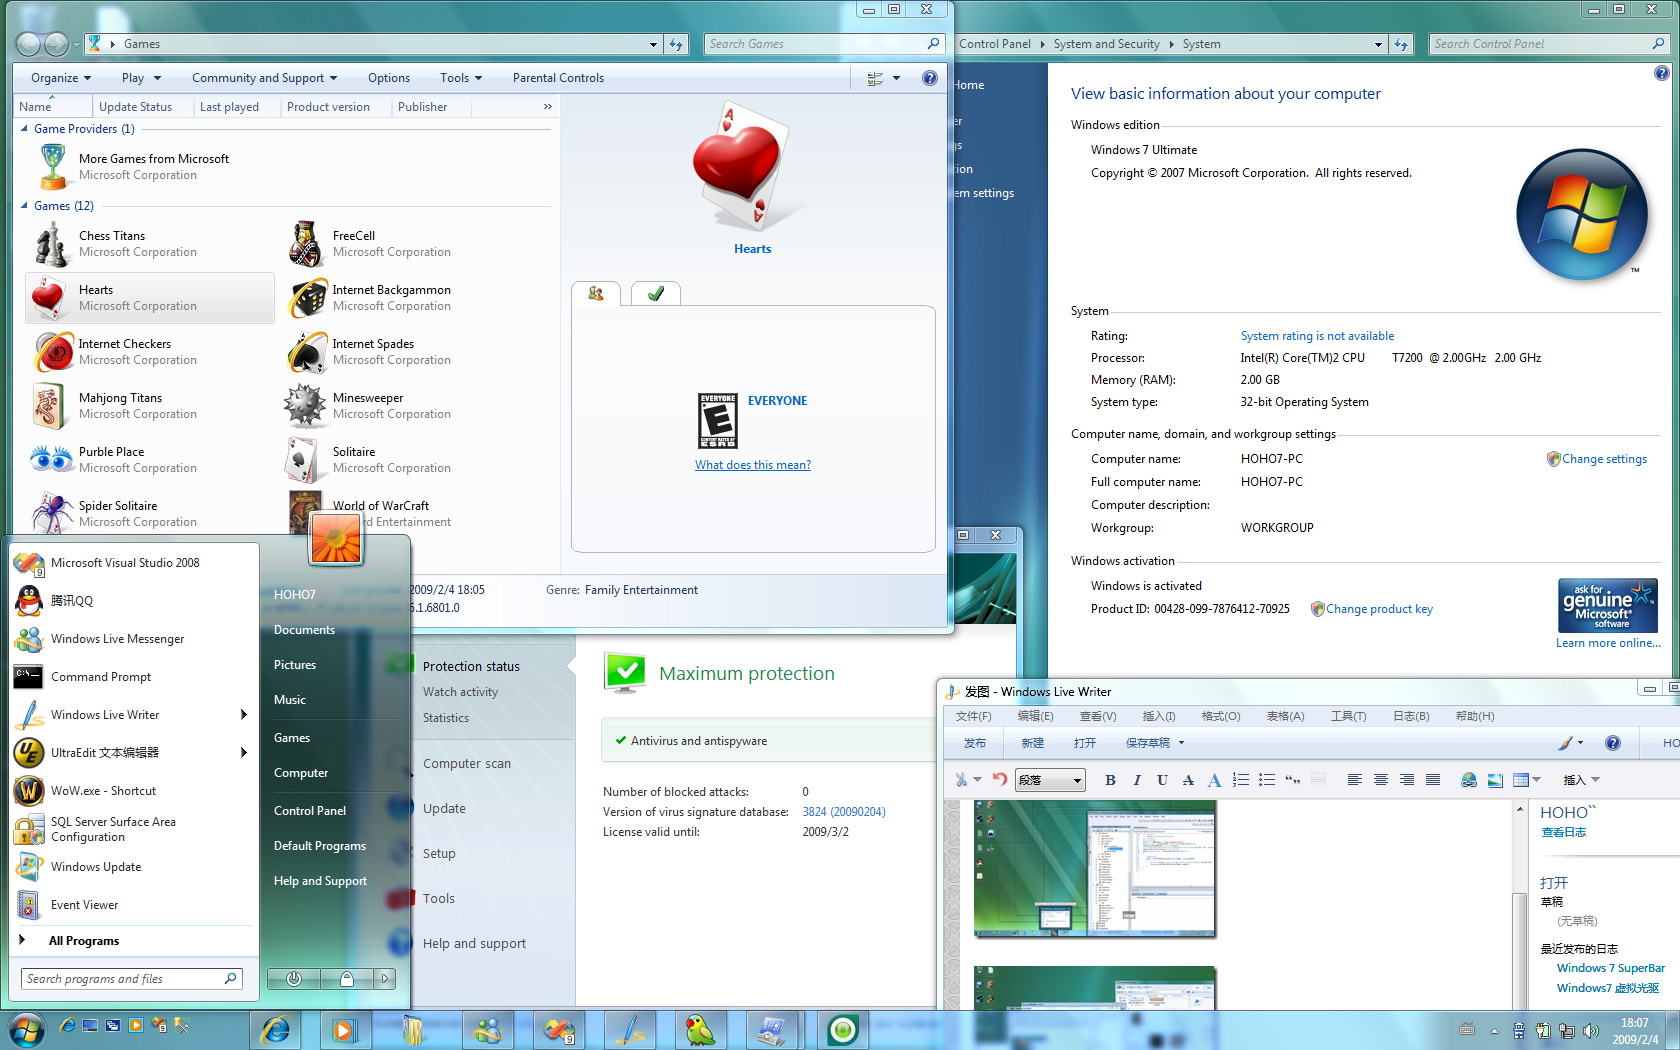The image size is (1680, 1050).
Task: Click the green parrot icon on taskbar
Action: [x=701, y=1030]
